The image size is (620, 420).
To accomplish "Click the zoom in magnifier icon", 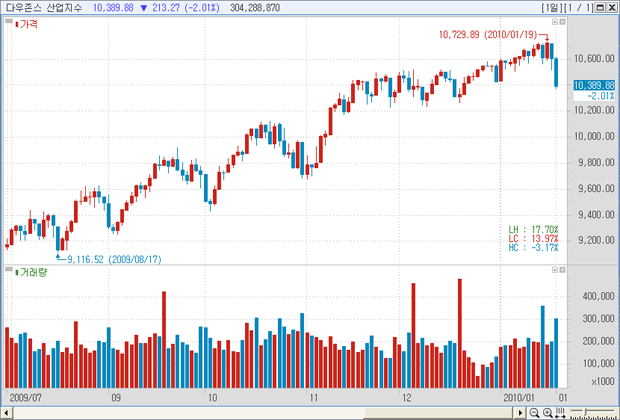I will click(x=547, y=412).
